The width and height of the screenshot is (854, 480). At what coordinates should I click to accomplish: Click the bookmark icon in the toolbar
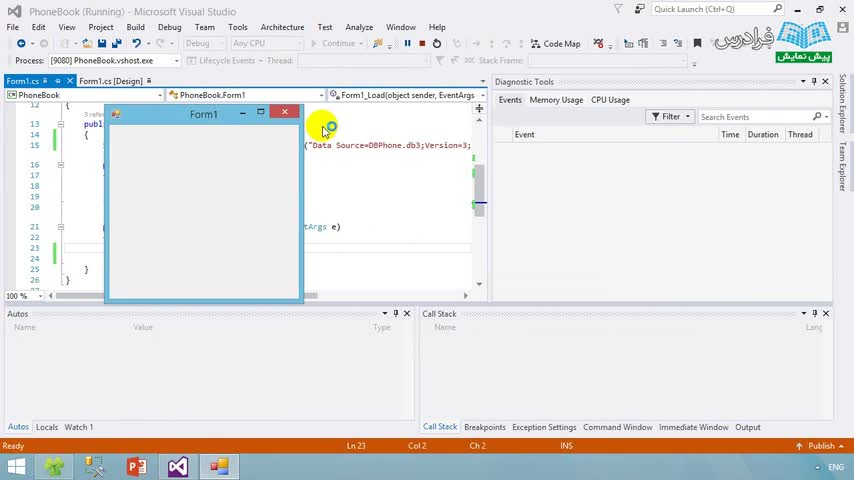[x=697, y=44]
